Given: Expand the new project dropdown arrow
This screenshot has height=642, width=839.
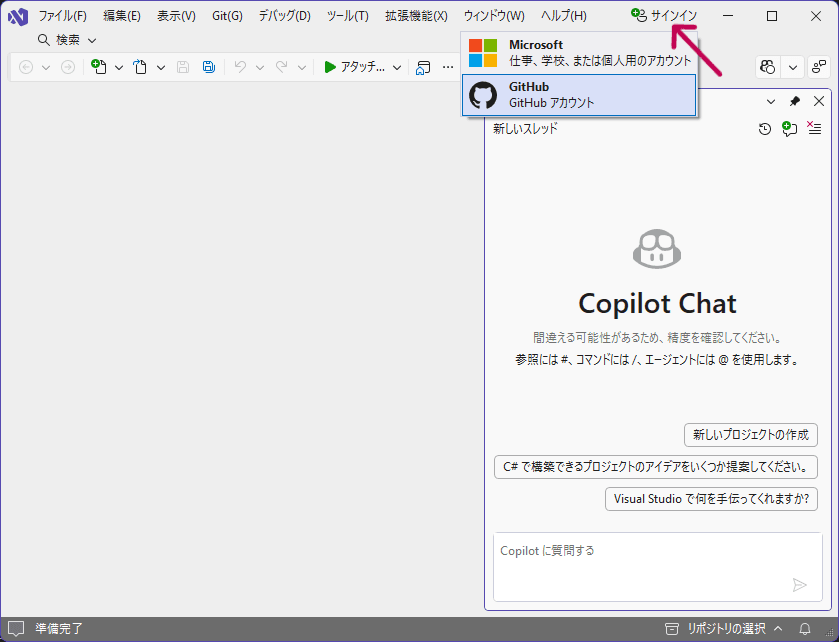Looking at the screenshot, I should point(119,67).
